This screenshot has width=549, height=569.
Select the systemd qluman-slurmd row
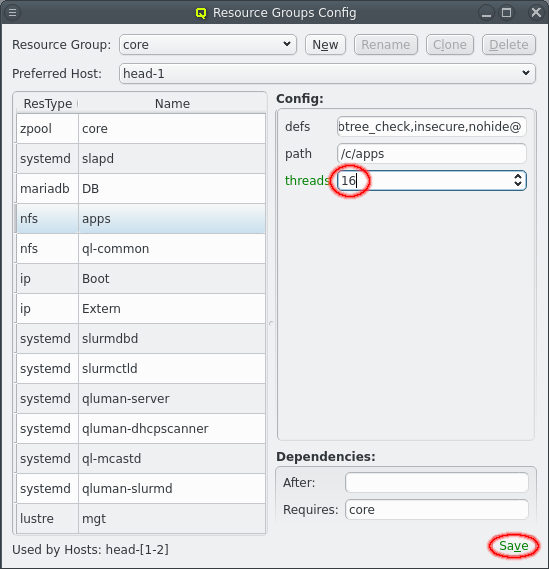point(141,489)
